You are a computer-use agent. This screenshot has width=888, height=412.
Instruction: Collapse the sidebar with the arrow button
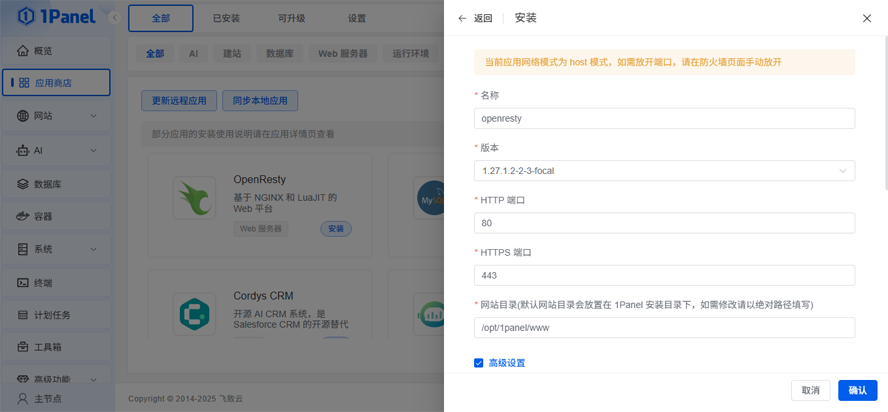(115, 18)
